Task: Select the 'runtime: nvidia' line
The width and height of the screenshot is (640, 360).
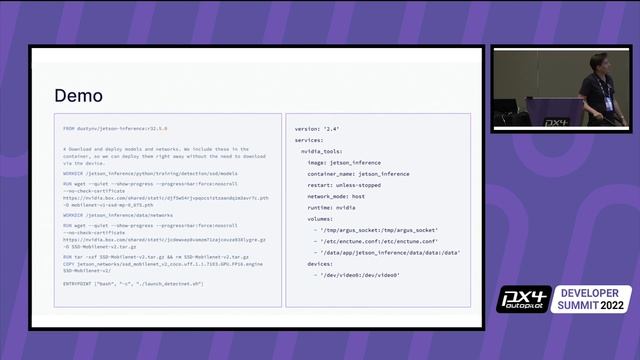Action: click(x=331, y=208)
